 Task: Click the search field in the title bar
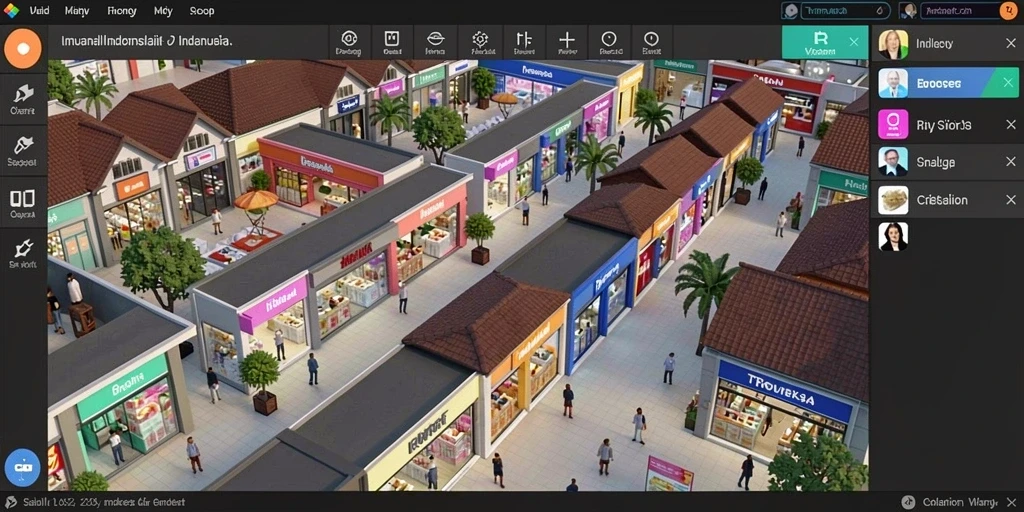pos(836,10)
